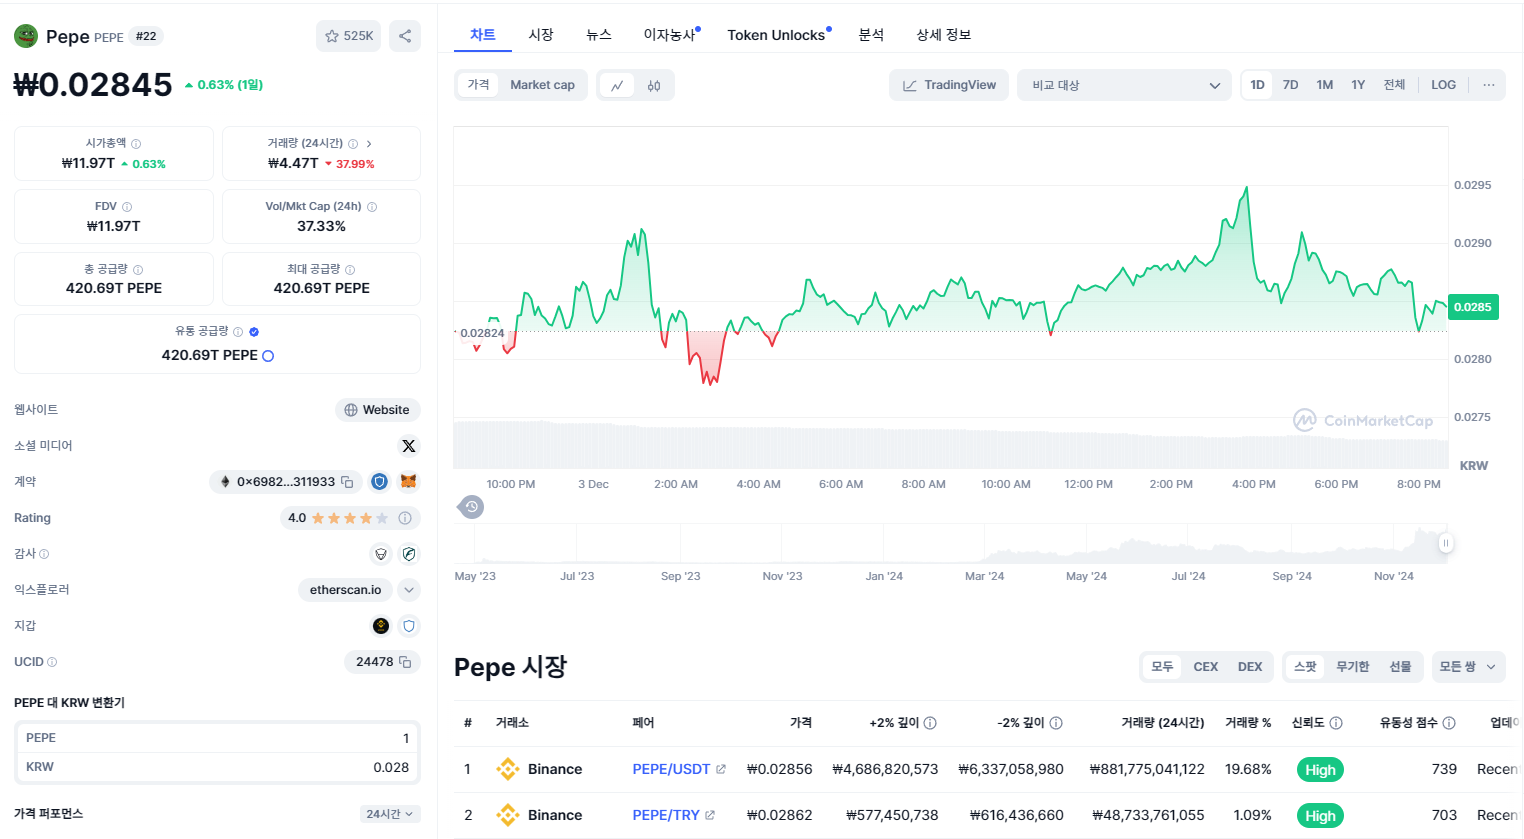Open the share icon next to watchlist
Image resolution: width=1524 pixels, height=839 pixels.
pos(405,36)
